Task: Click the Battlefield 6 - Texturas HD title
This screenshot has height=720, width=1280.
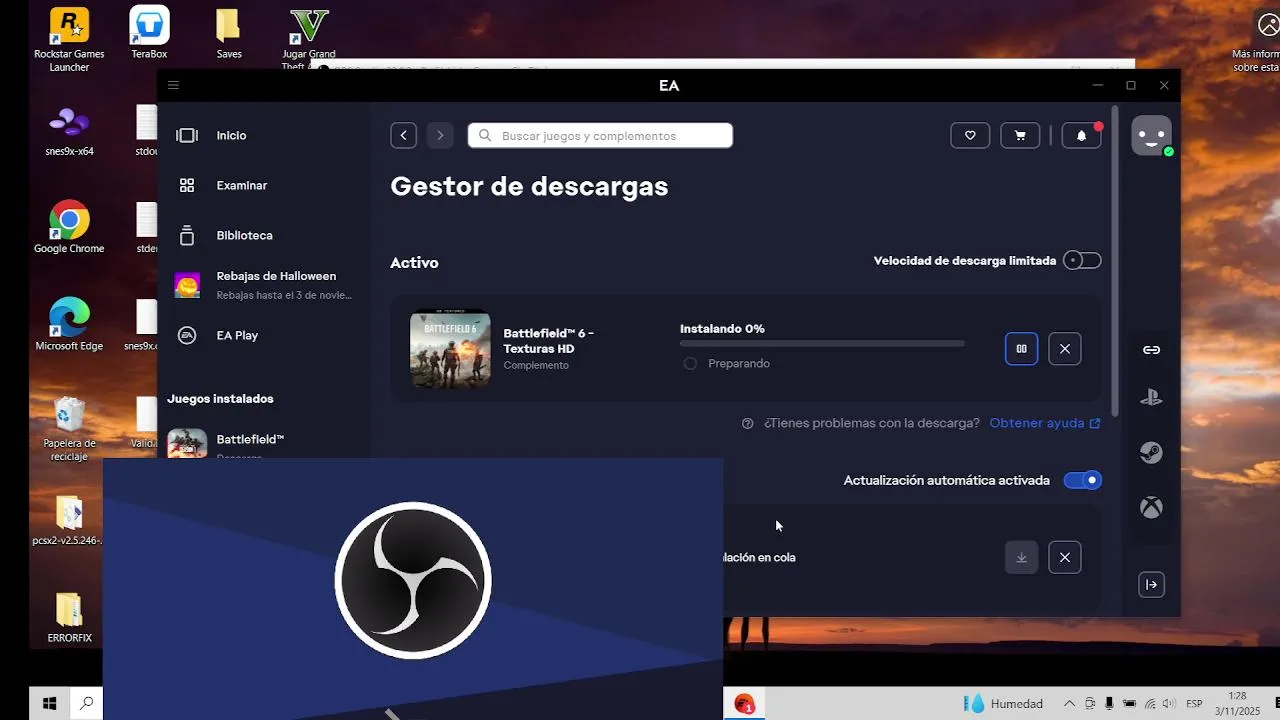Action: 548,340
